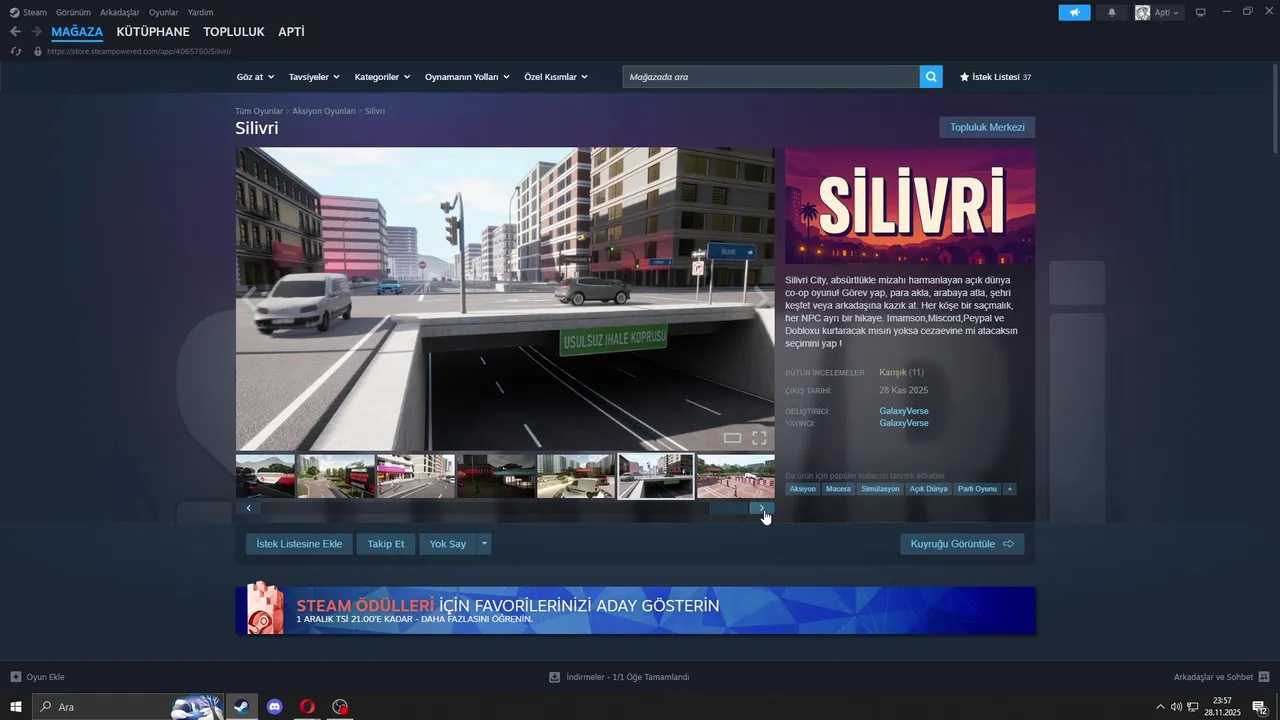Screen dimensions: 1280x720
Task: Open Arkadaşlar ve Sohbet panel
Action: 1221,677
